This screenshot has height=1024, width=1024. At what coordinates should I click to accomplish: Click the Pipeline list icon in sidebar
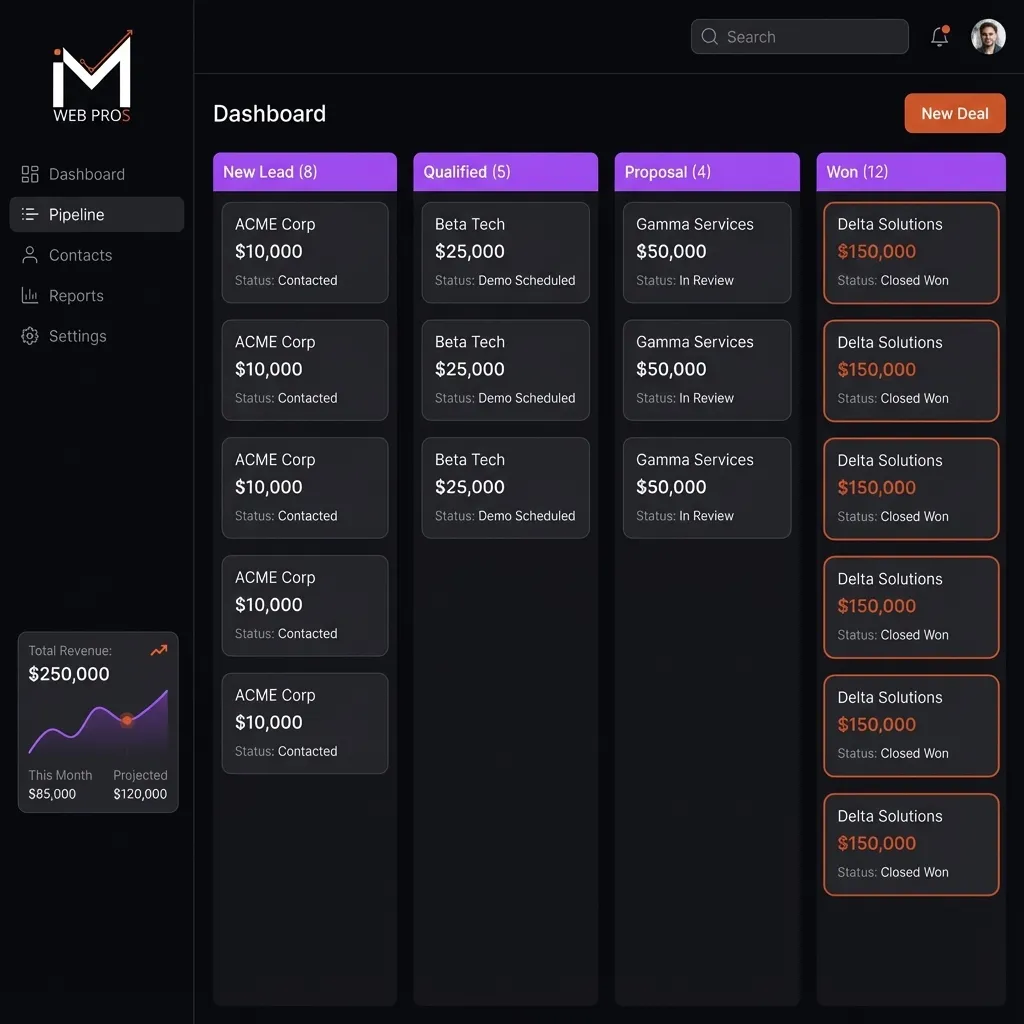pyautogui.click(x=30, y=215)
